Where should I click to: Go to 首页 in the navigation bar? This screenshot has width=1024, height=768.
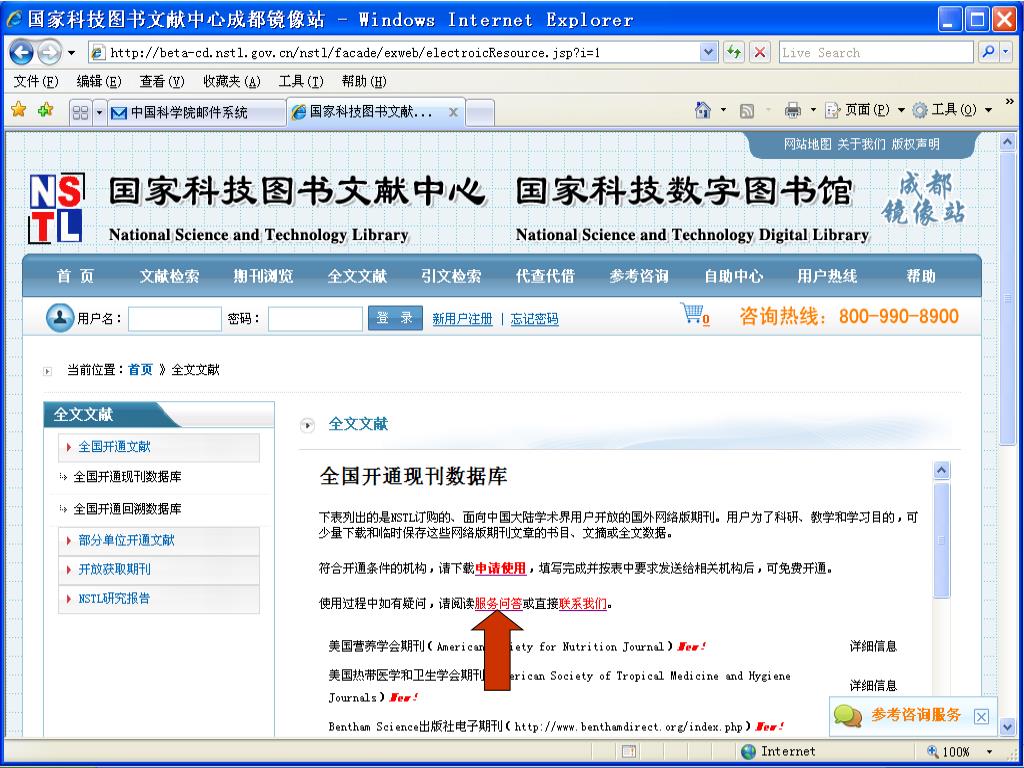click(x=75, y=276)
